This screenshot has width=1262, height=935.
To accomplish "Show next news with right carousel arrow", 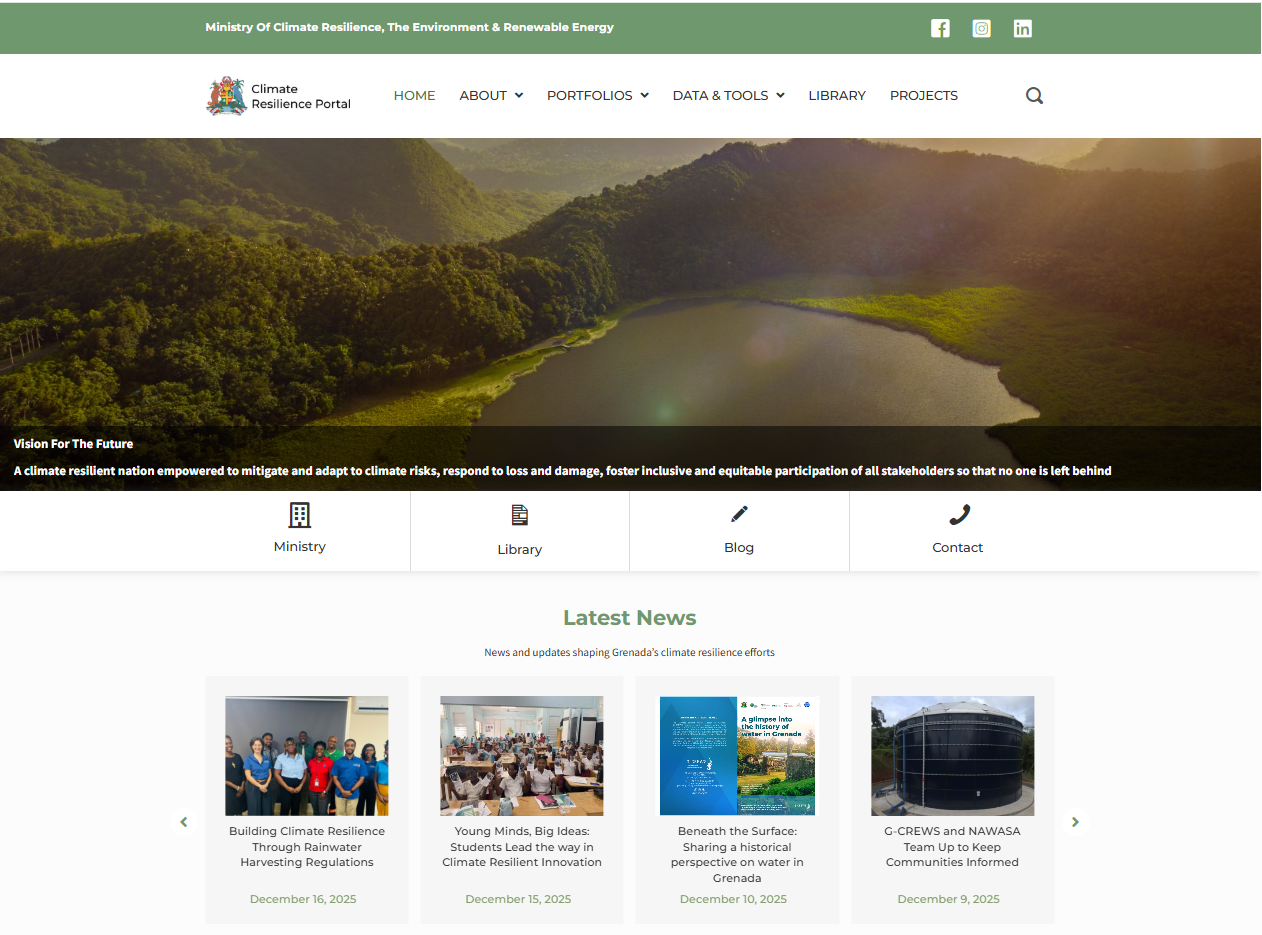I will tap(1075, 822).
